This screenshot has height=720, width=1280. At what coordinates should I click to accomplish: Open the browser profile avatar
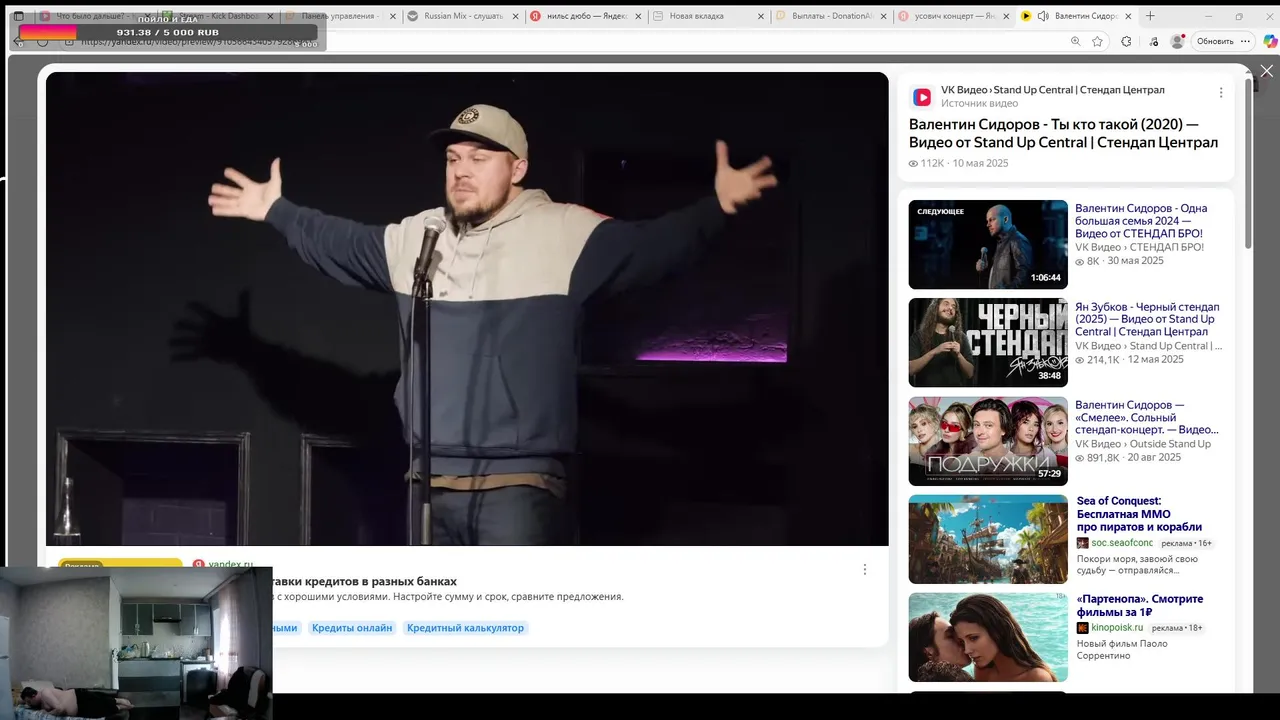click(1177, 41)
